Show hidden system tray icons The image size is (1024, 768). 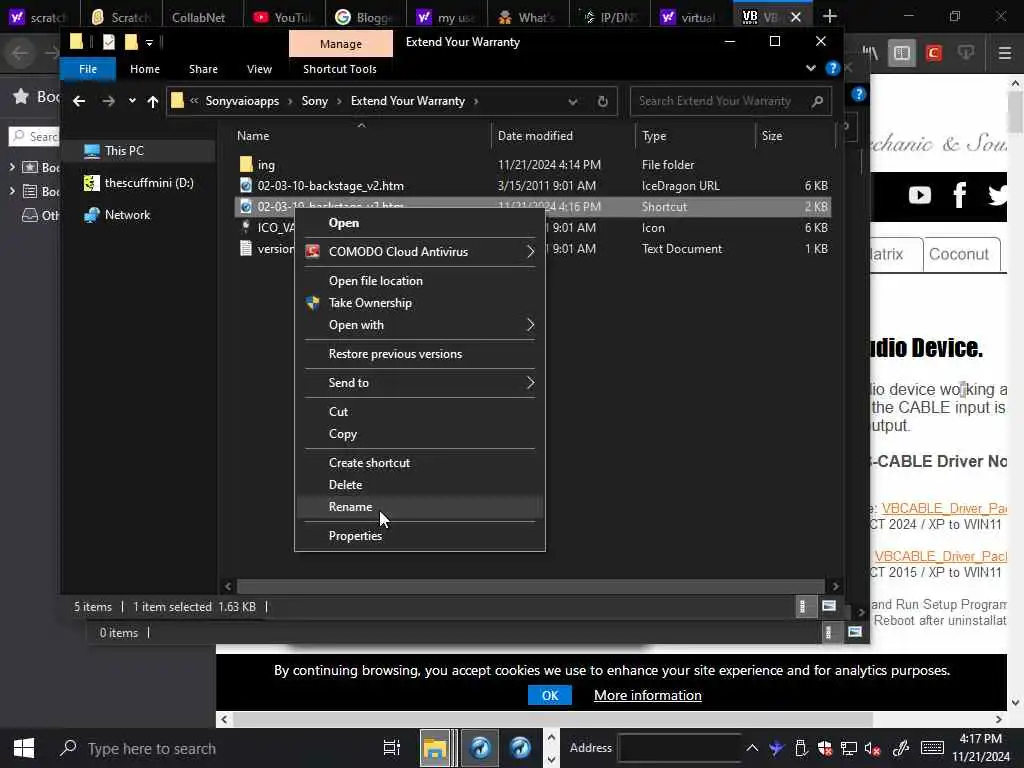(752, 748)
